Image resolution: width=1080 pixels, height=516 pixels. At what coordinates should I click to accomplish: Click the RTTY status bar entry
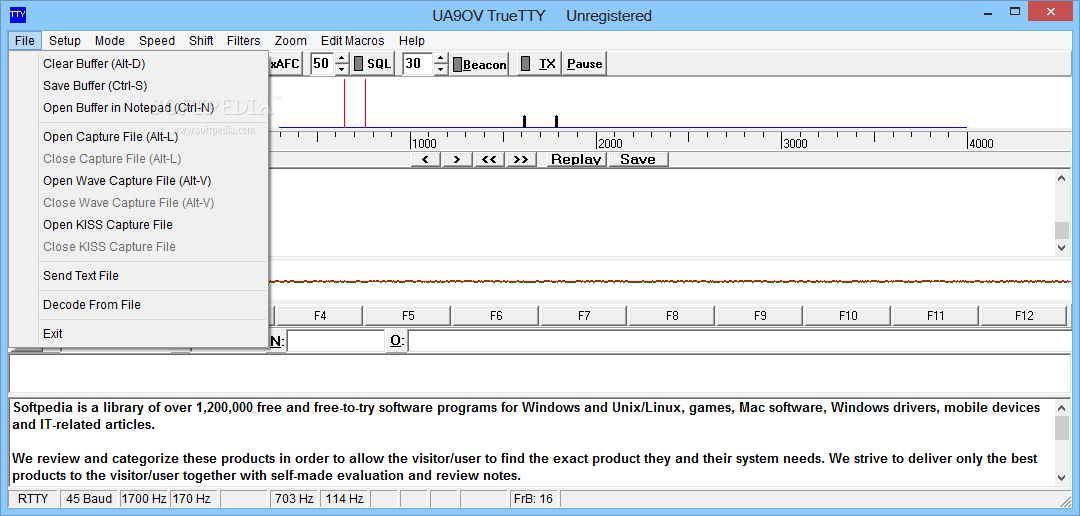[x=33, y=499]
